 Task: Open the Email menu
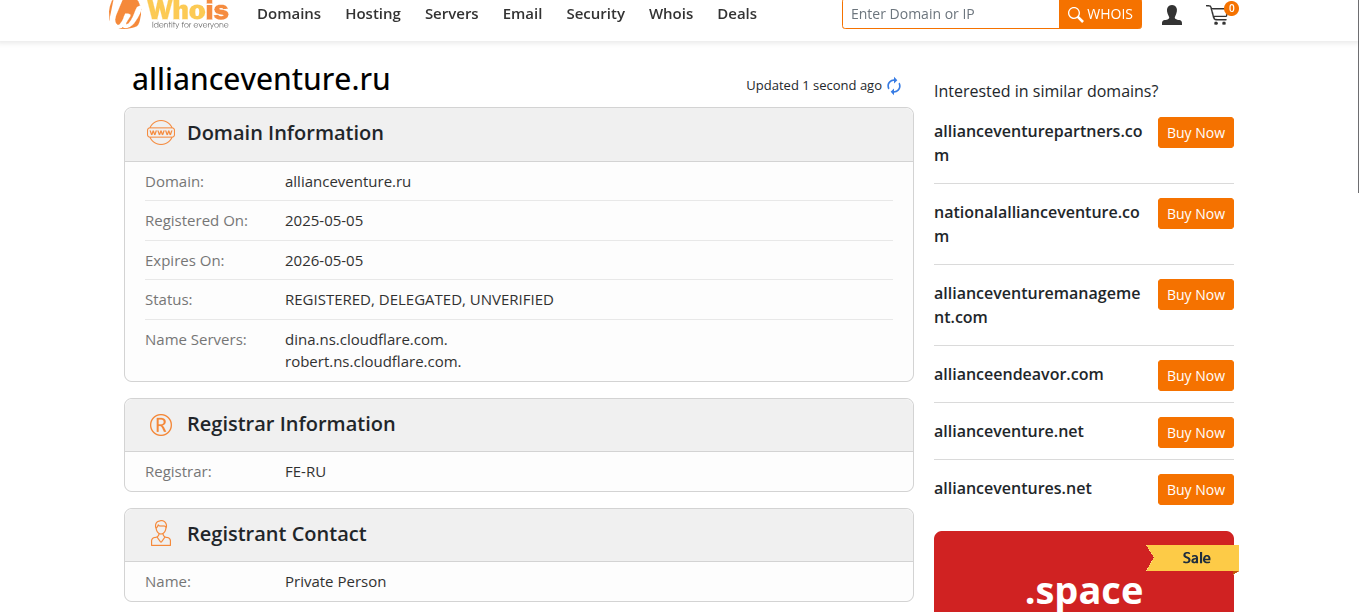[522, 14]
